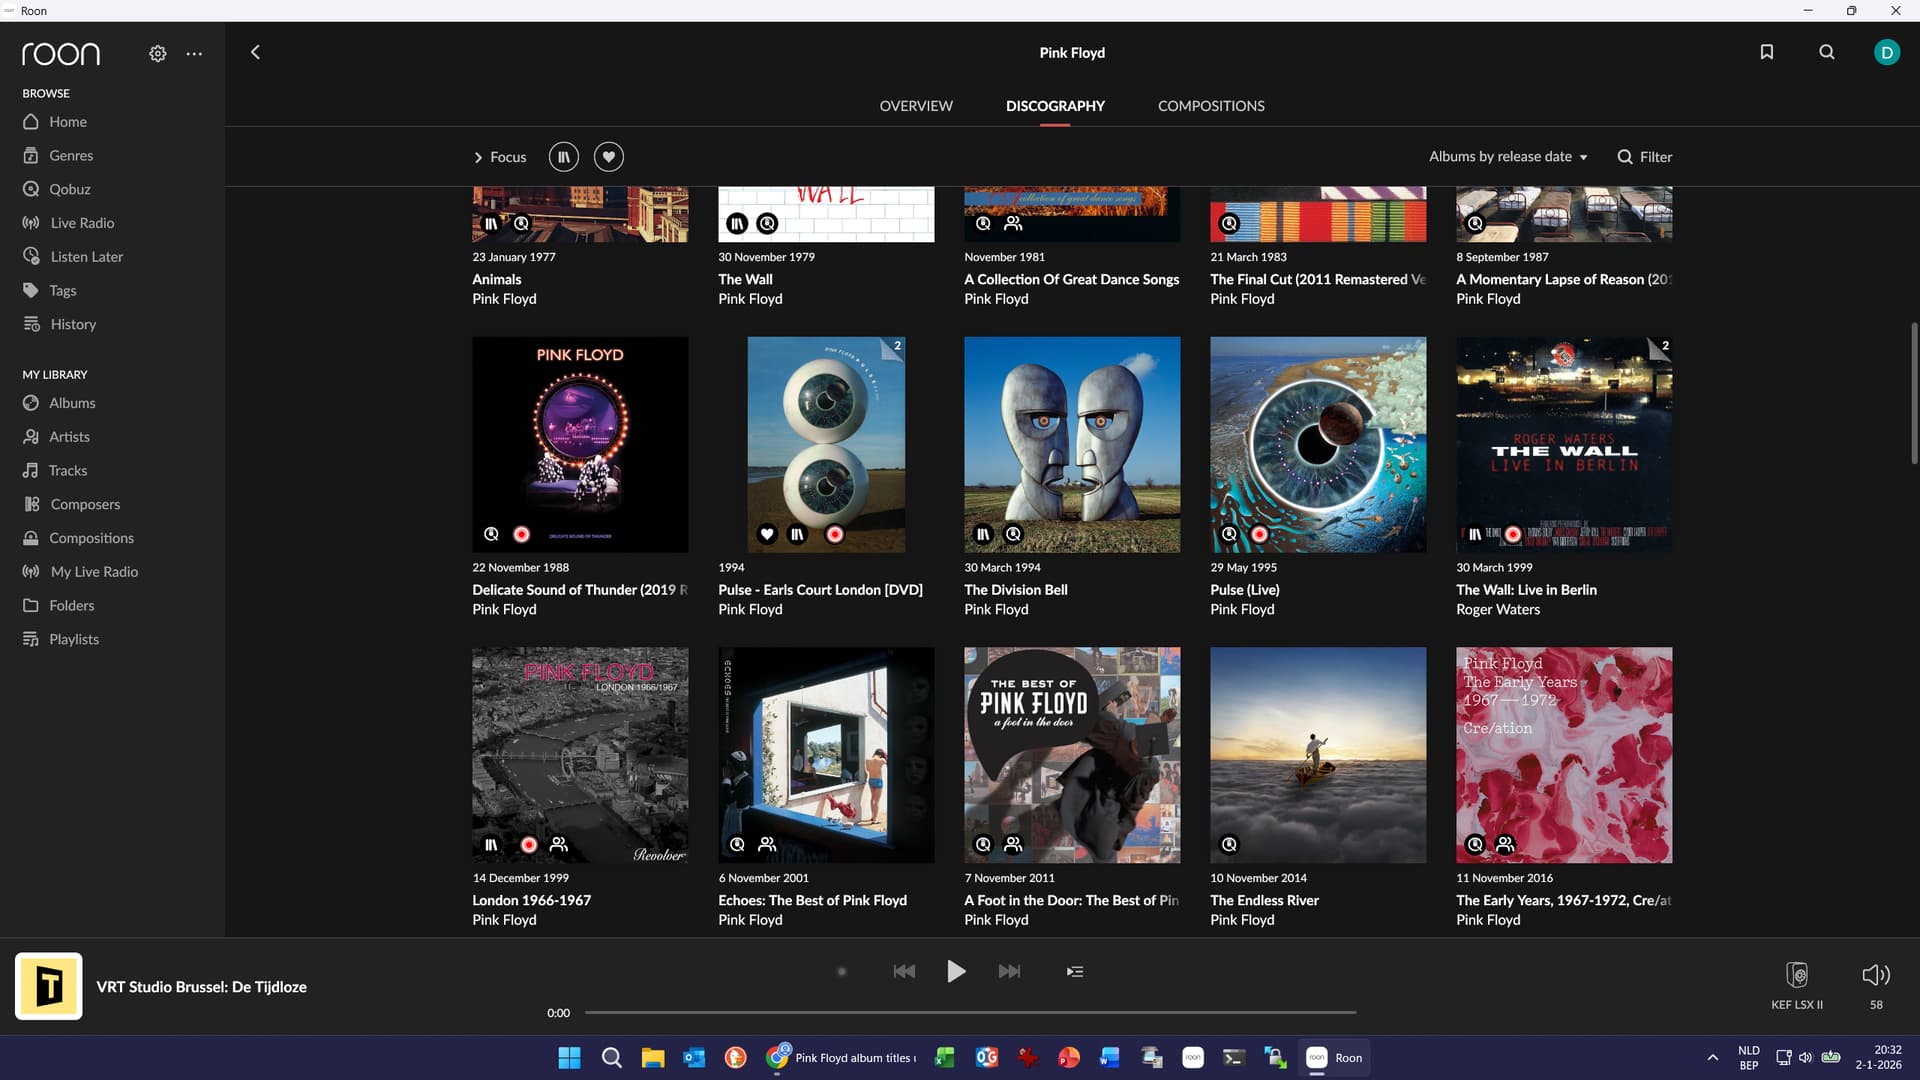Toggle the favorites heart filter
Screen dimensions: 1920x1080
click(x=608, y=157)
